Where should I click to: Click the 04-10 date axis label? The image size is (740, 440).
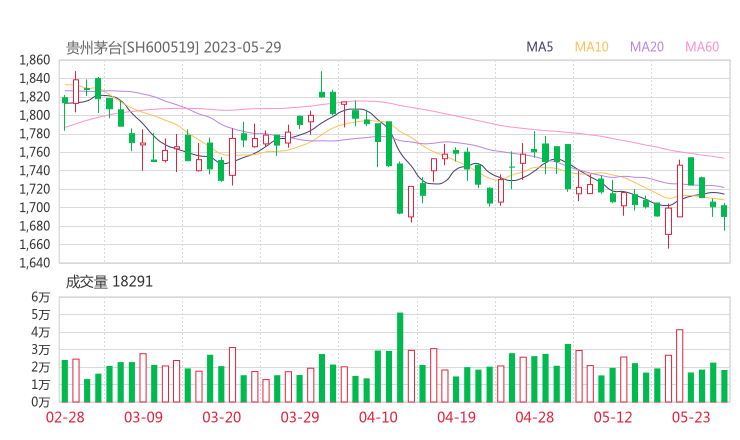pyautogui.click(x=378, y=417)
